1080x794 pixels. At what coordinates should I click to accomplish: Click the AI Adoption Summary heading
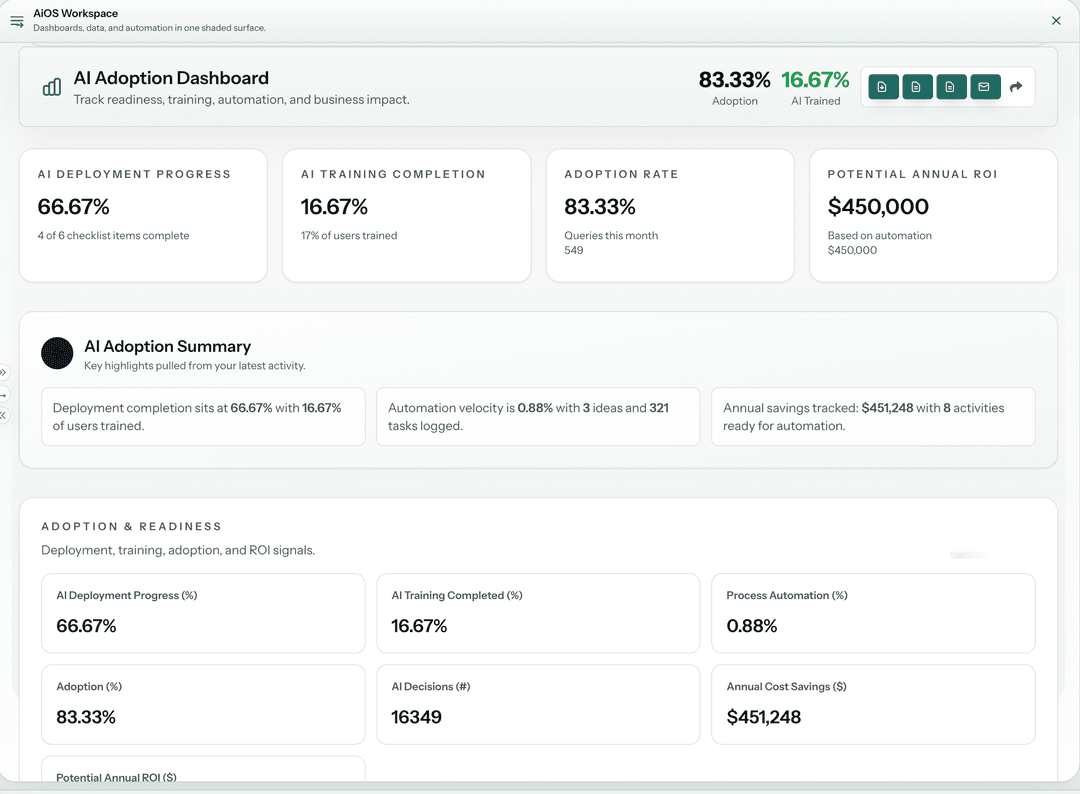tap(167, 346)
